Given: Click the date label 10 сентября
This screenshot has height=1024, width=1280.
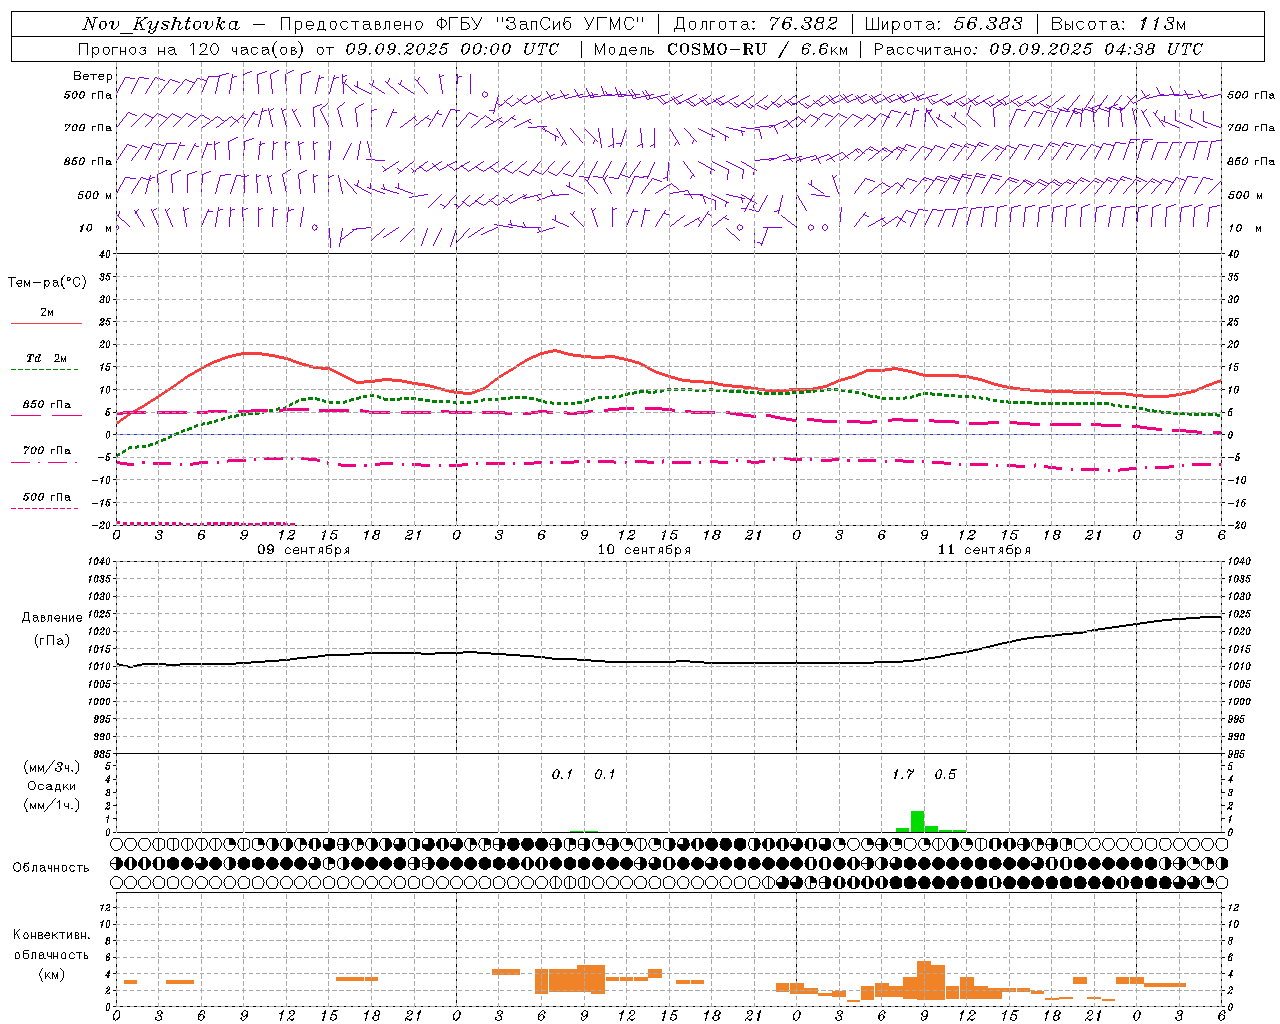Looking at the screenshot, I should pyautogui.click(x=644, y=550).
